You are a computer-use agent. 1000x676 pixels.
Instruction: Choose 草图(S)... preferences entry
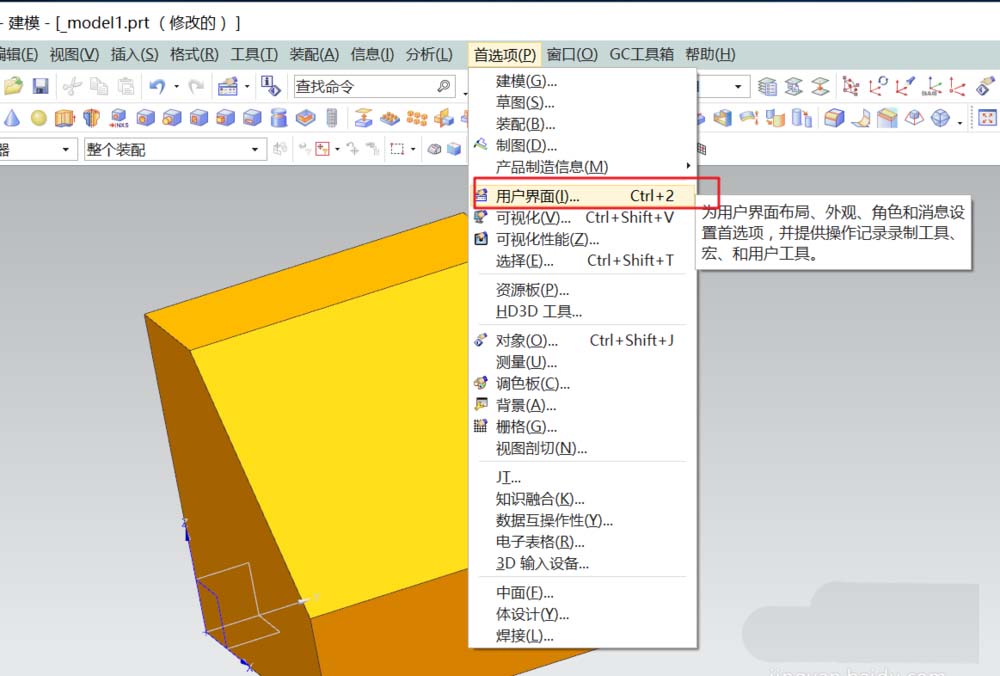tap(583, 102)
